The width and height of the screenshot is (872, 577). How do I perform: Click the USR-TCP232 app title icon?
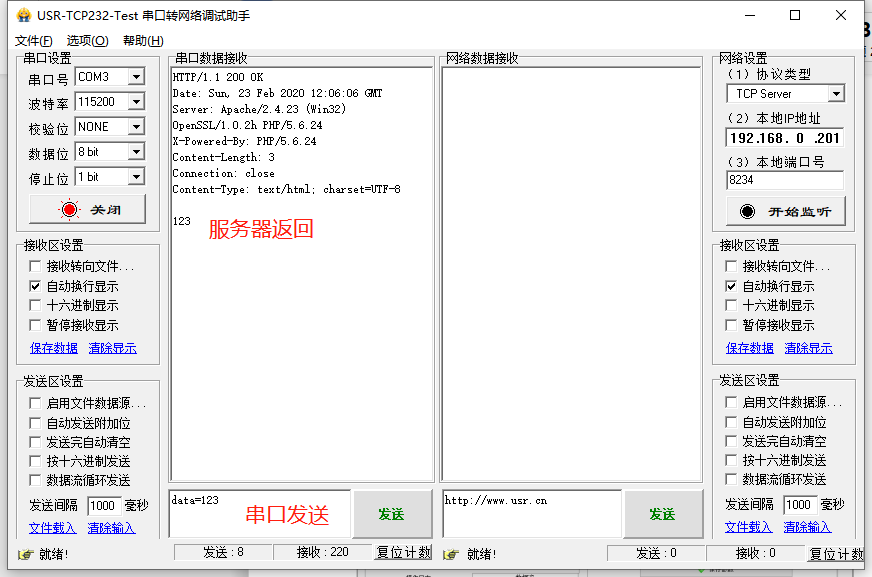tap(24, 16)
